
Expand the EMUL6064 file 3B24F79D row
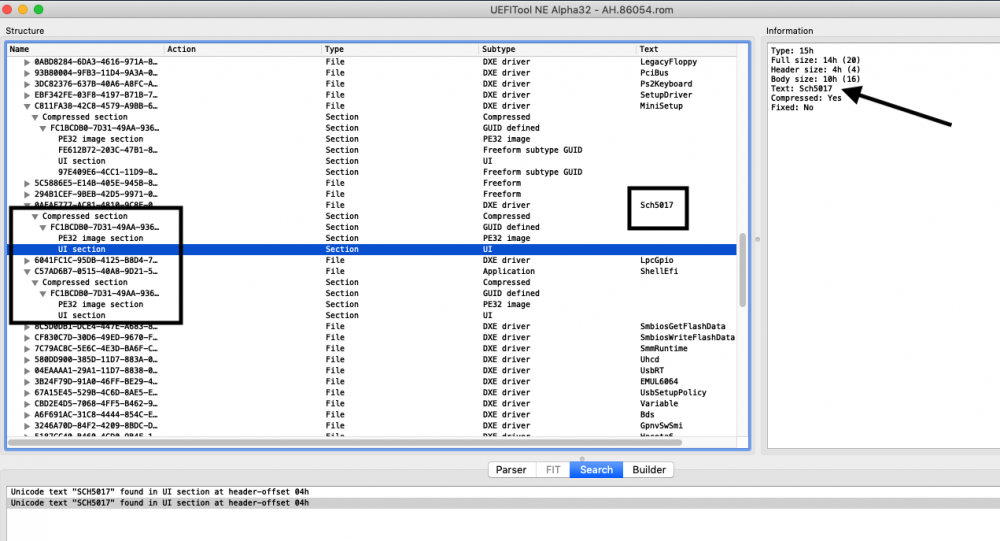point(27,382)
